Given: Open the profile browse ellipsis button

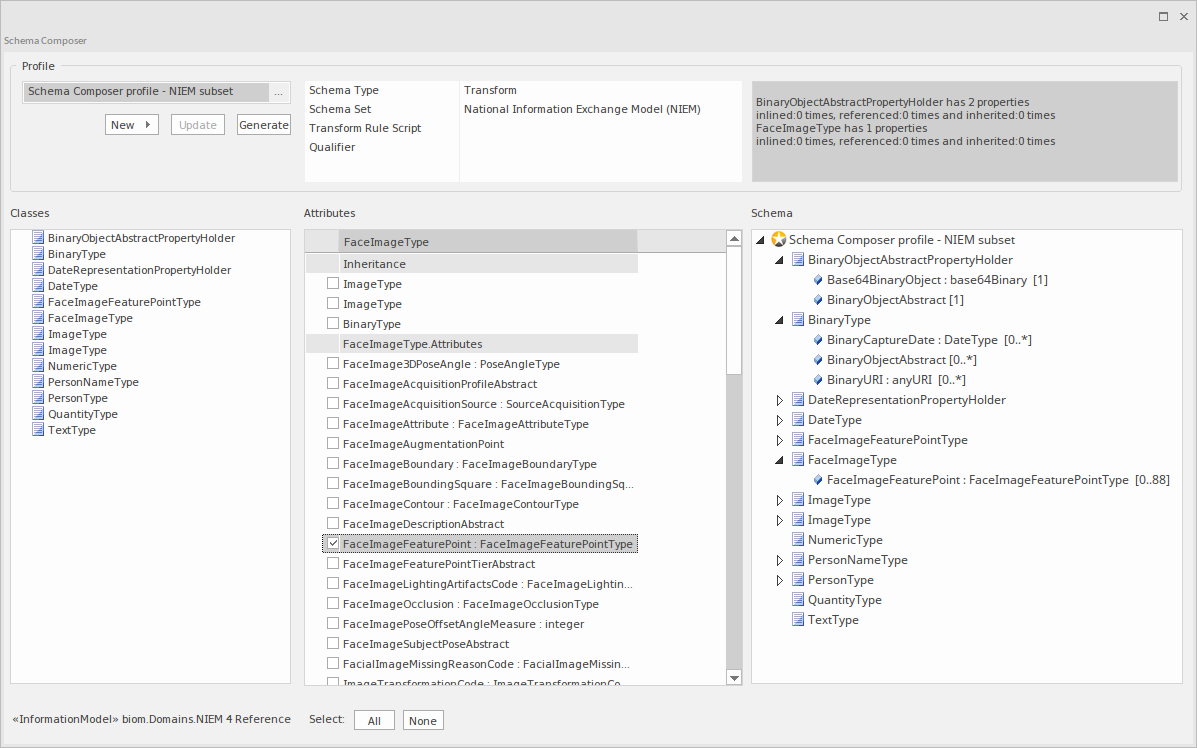Looking at the screenshot, I should 279,92.
